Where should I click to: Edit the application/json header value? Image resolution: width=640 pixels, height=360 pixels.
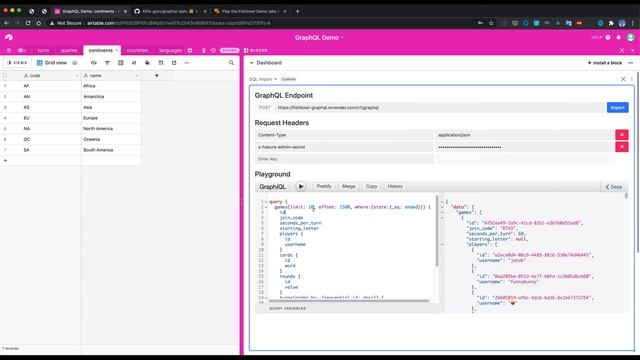[524, 135]
